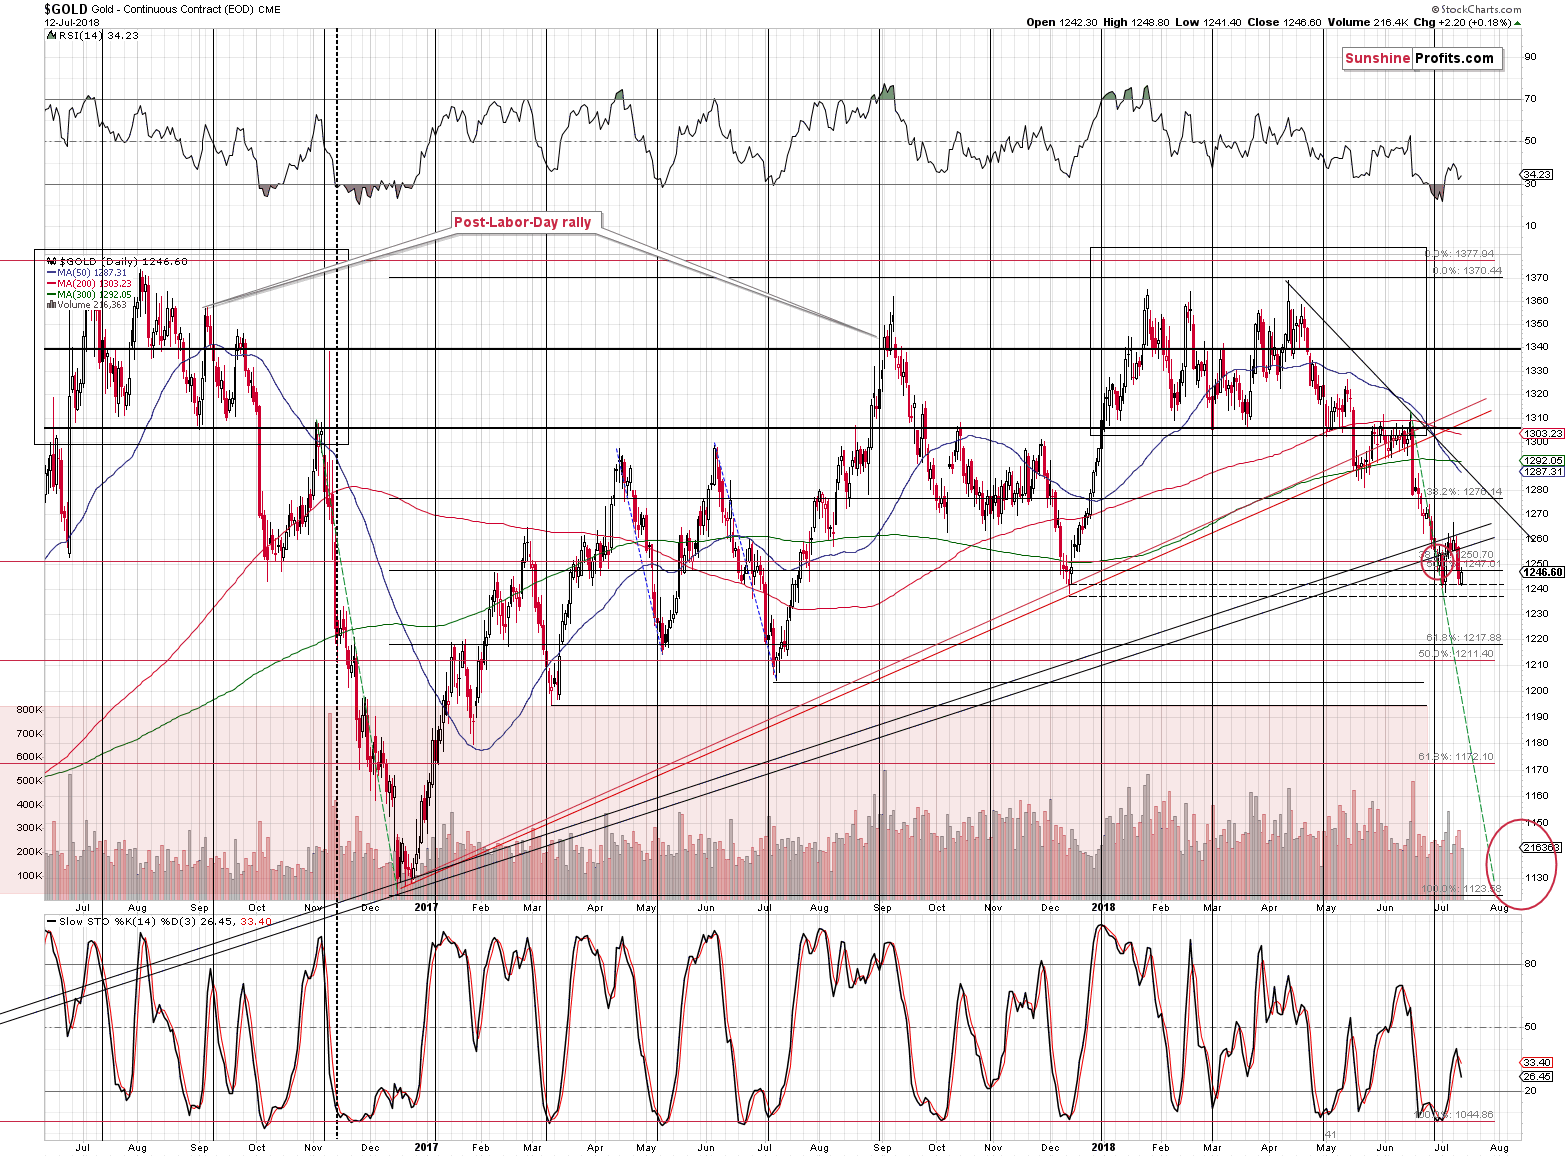This screenshot has height=1157, width=1565.
Task: Click the 90 label on RSI scale
Action: point(1531,56)
